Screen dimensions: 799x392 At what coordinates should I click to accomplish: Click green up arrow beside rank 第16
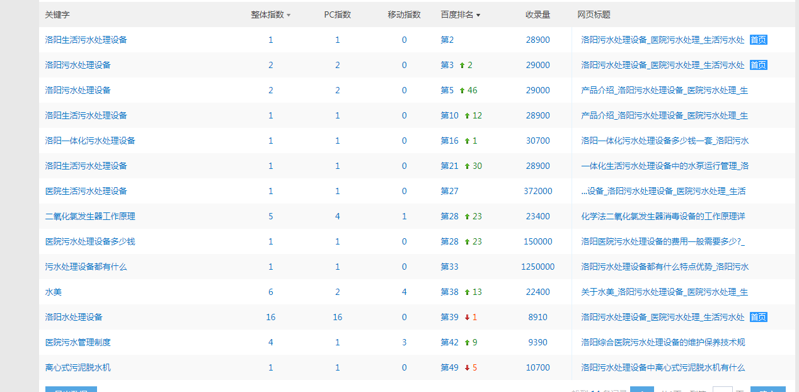pos(467,141)
